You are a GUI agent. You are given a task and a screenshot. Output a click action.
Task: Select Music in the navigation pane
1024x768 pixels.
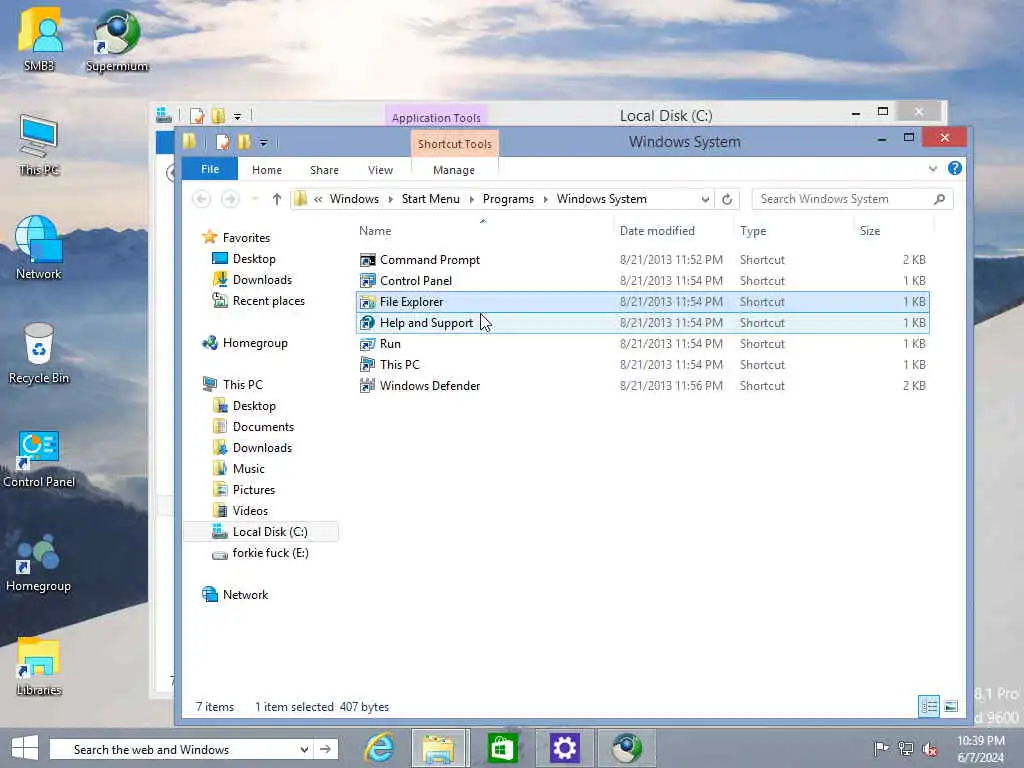[x=239, y=469]
